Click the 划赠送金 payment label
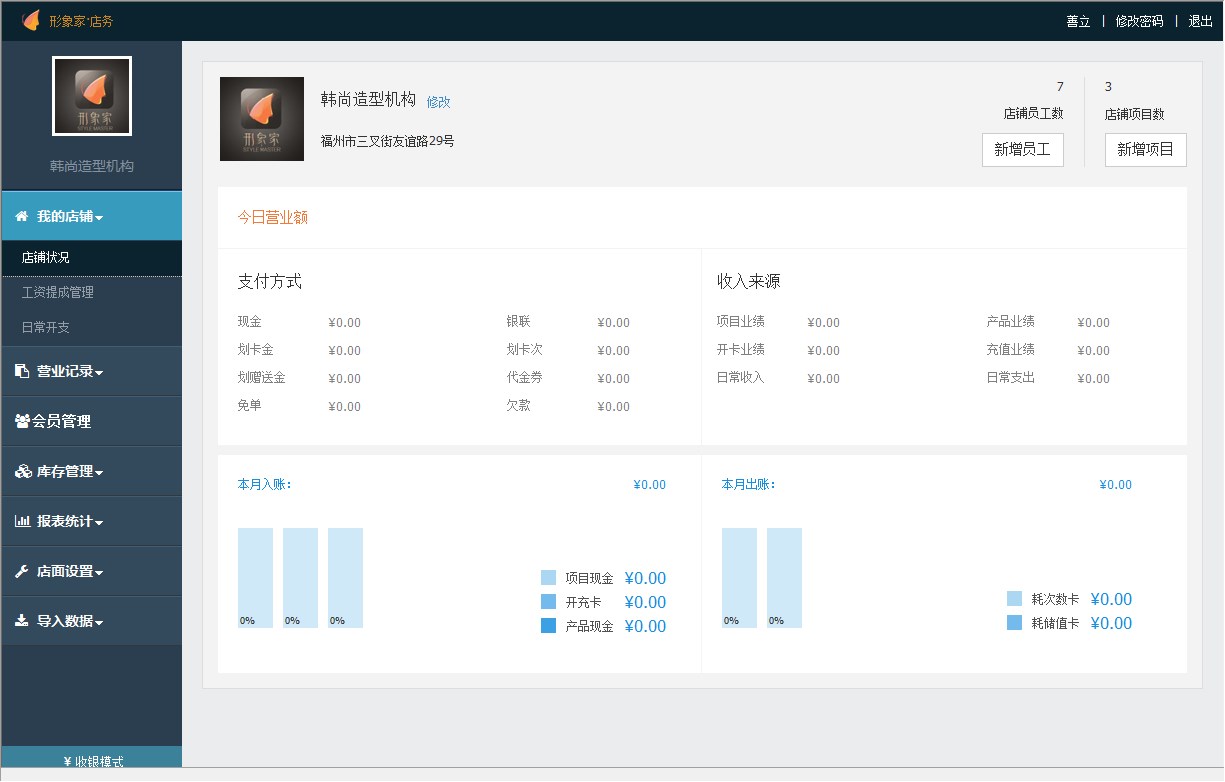1225x782 pixels. click(x=261, y=378)
